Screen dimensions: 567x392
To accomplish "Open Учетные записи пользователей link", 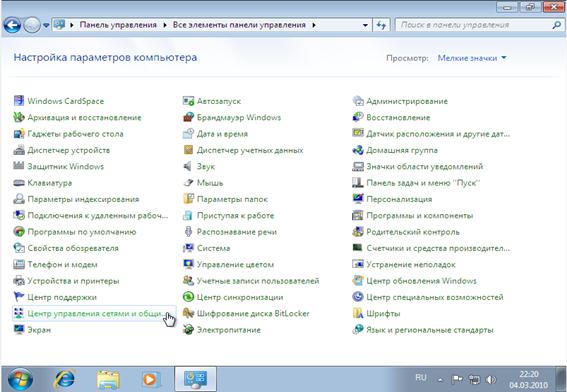I will [x=258, y=281].
